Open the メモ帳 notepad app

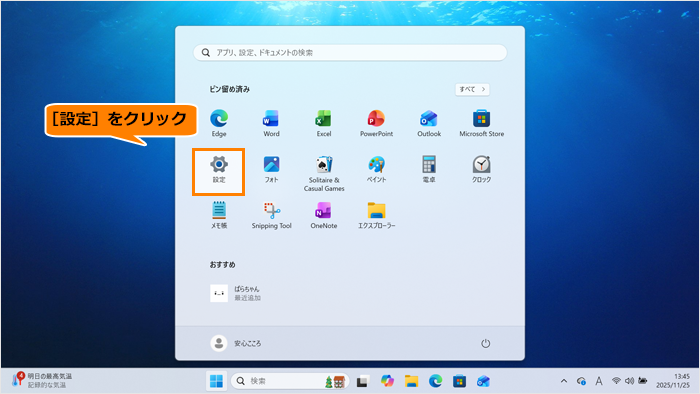click(x=219, y=215)
